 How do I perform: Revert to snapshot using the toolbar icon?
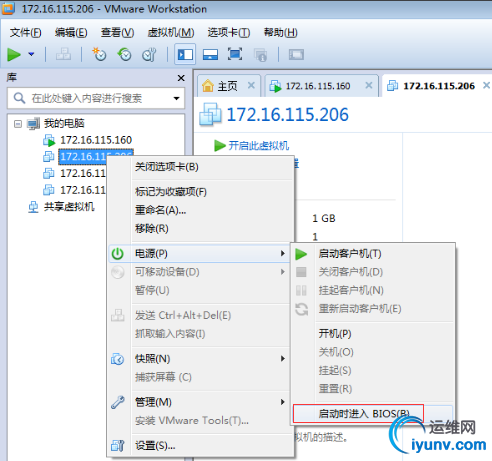pyautogui.click(x=124, y=54)
